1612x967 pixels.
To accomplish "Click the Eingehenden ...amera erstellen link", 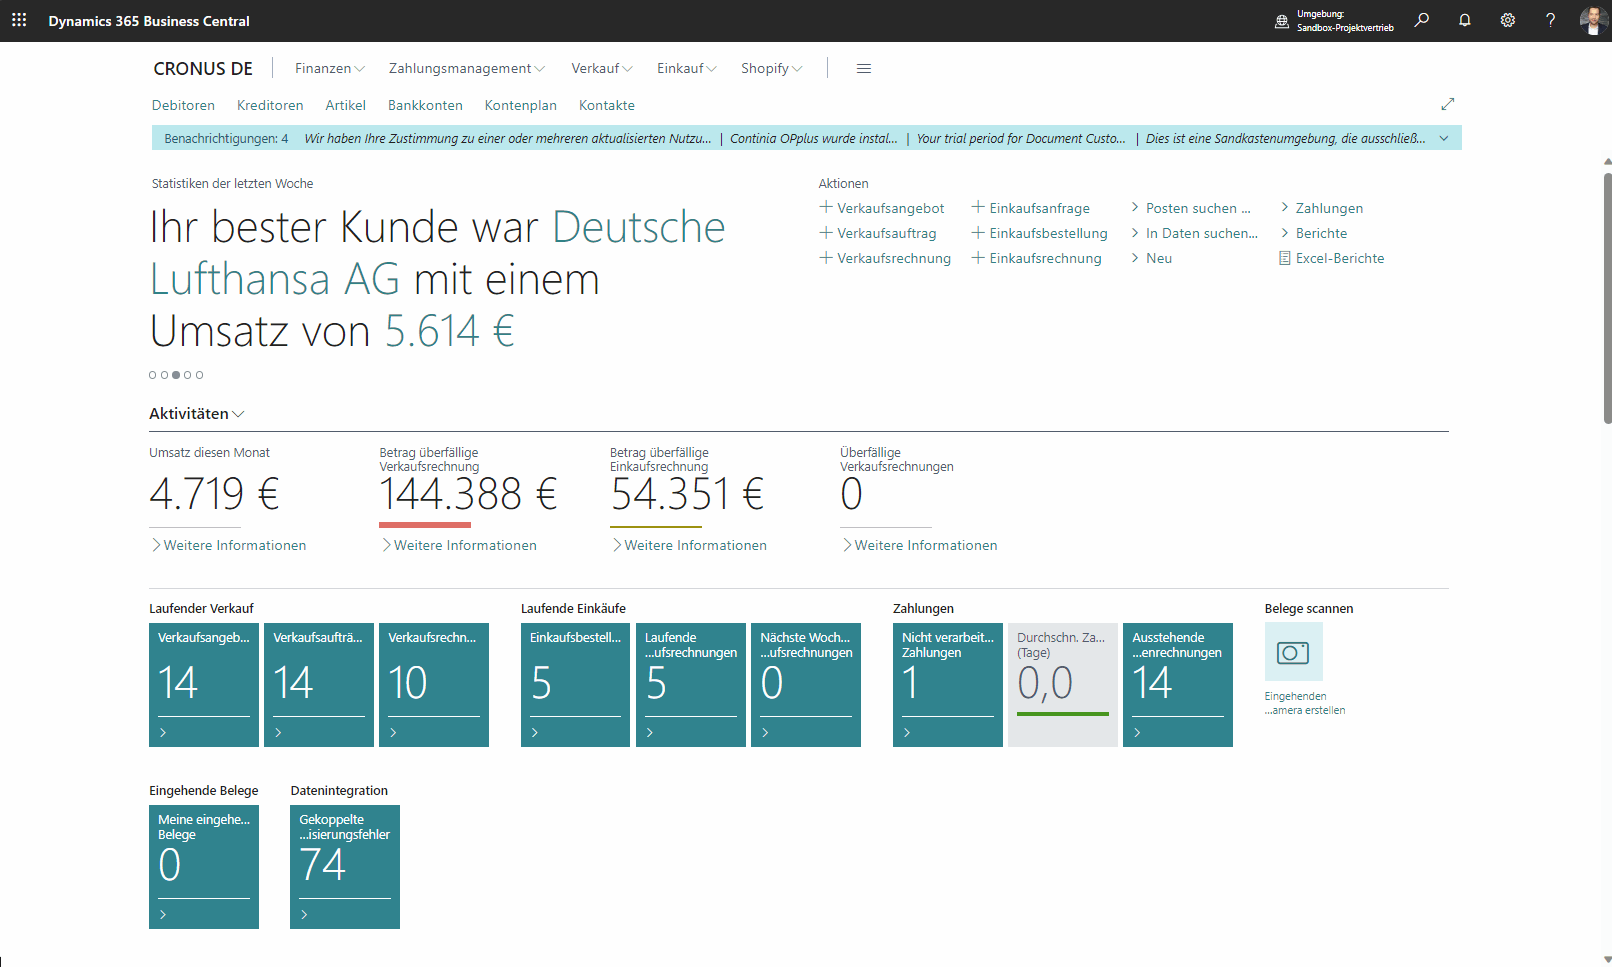I will [1305, 703].
